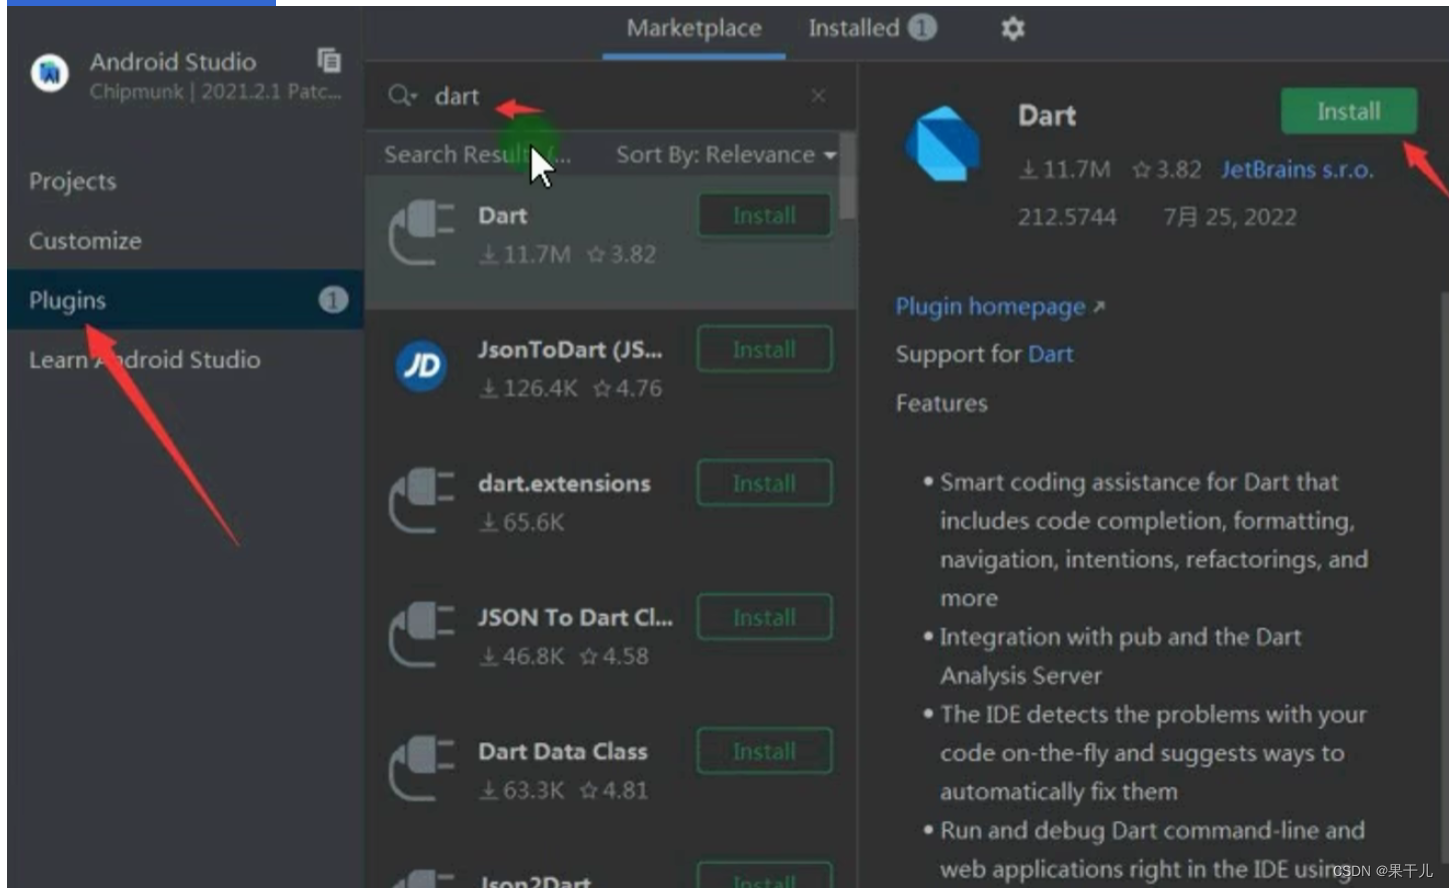Click the Installed count badge

(922, 28)
